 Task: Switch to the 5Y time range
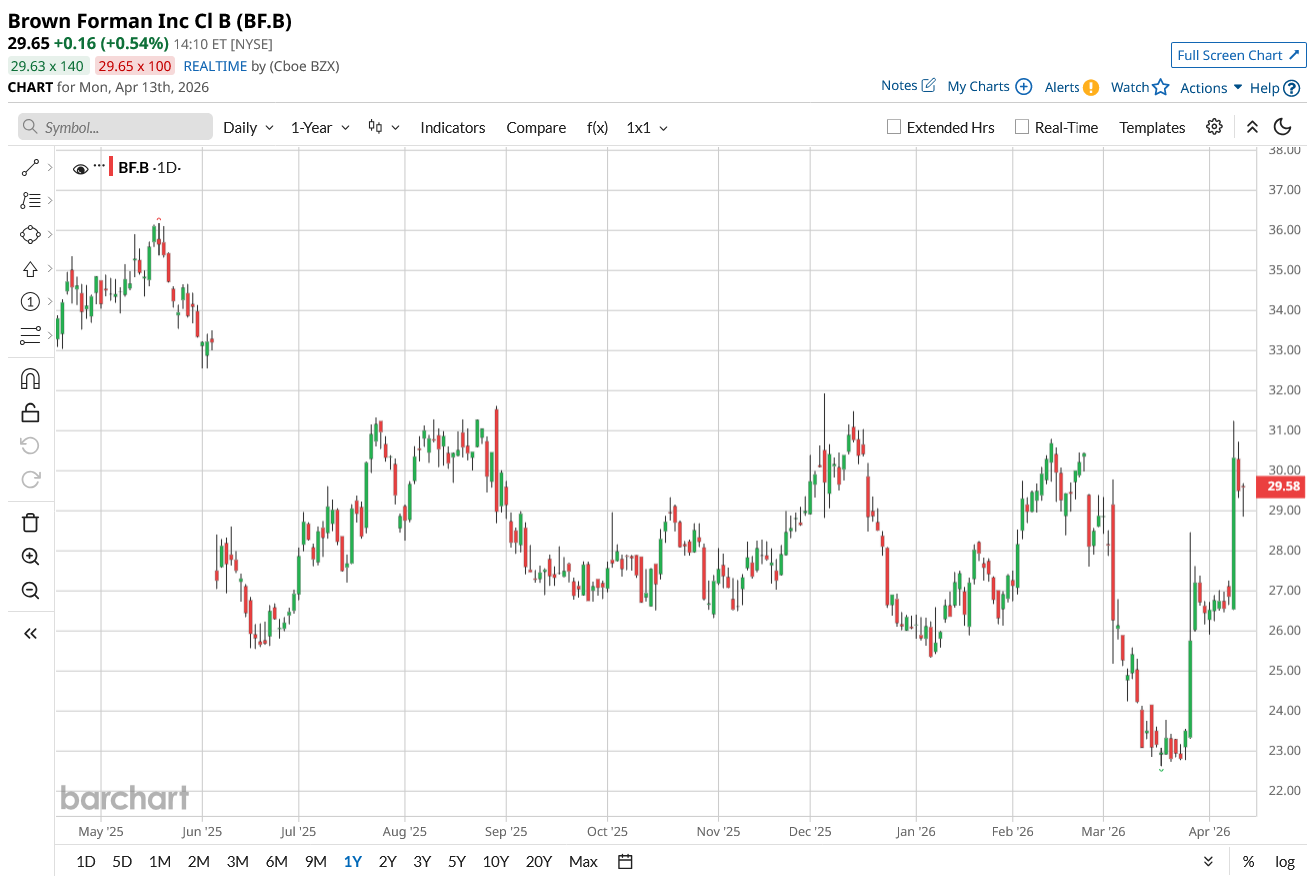point(457,861)
